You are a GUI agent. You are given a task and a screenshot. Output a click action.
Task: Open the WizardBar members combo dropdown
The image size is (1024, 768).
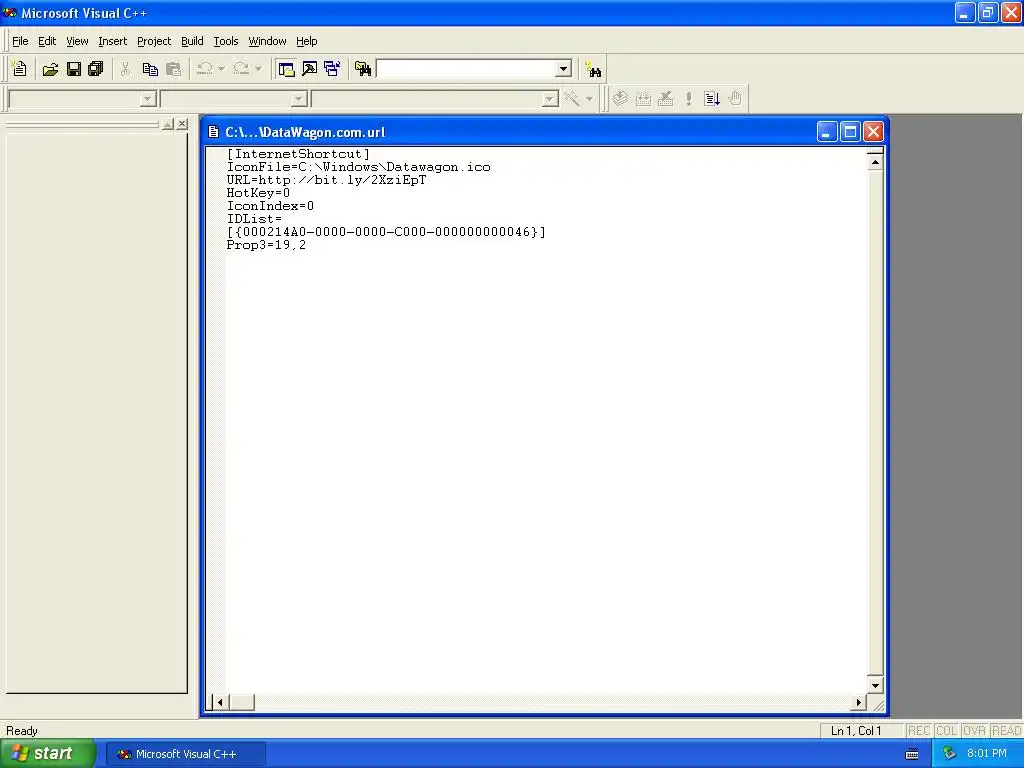tap(550, 99)
